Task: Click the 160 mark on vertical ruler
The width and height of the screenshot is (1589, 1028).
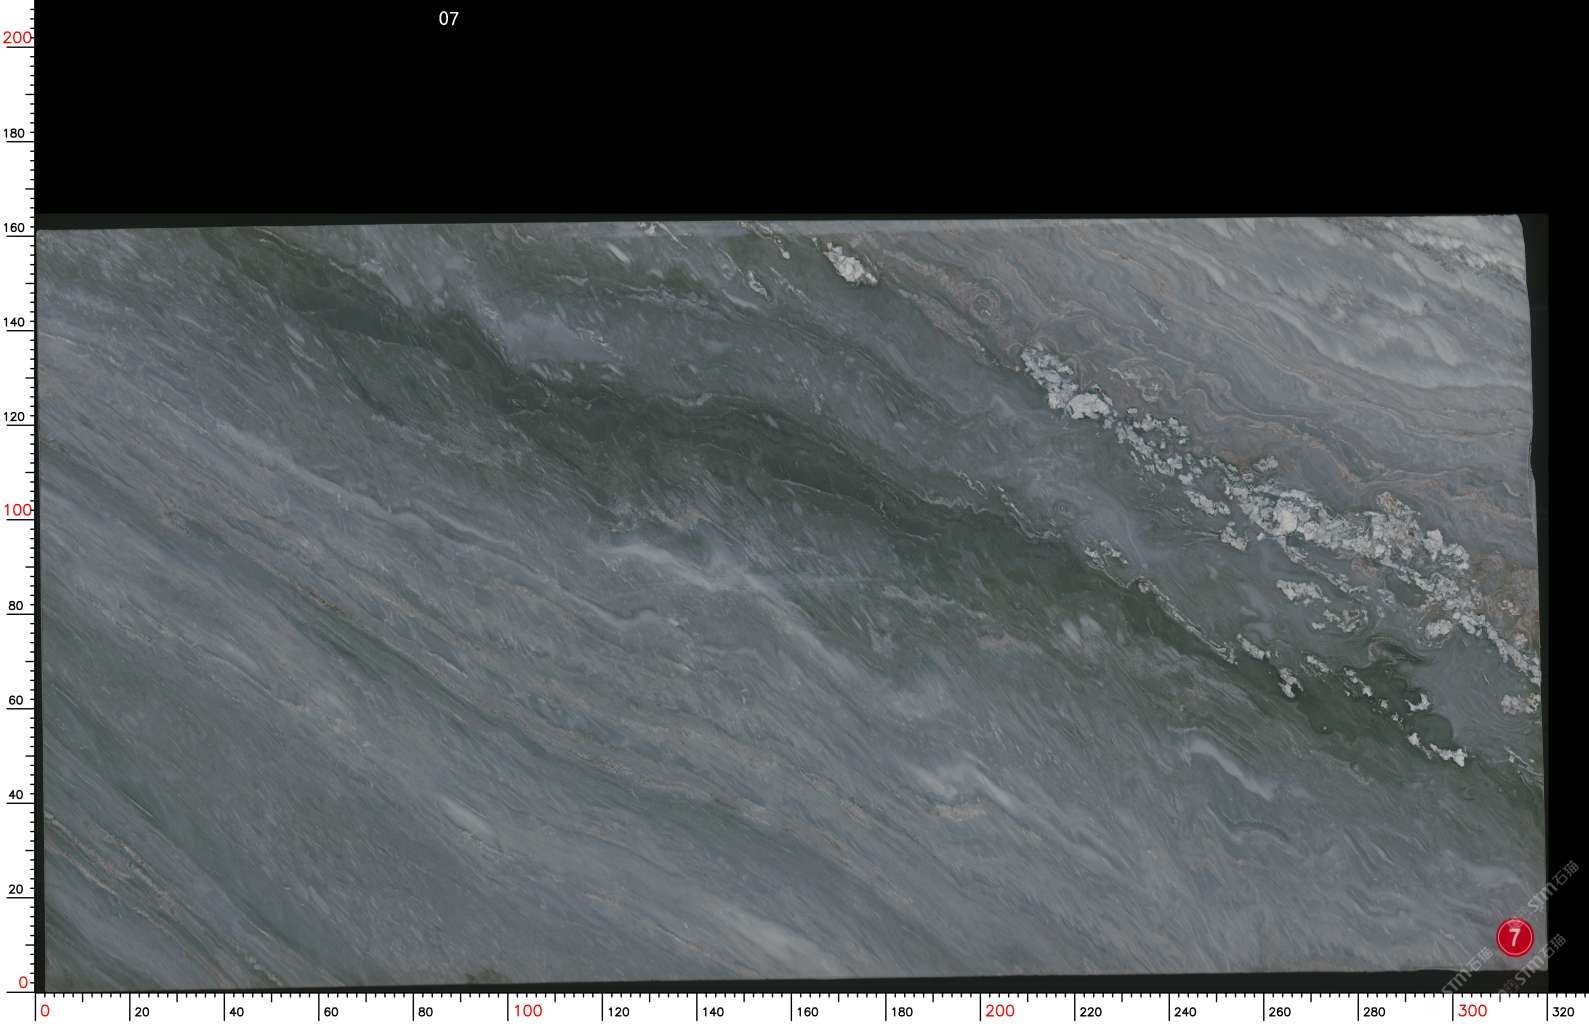Action: coord(14,228)
